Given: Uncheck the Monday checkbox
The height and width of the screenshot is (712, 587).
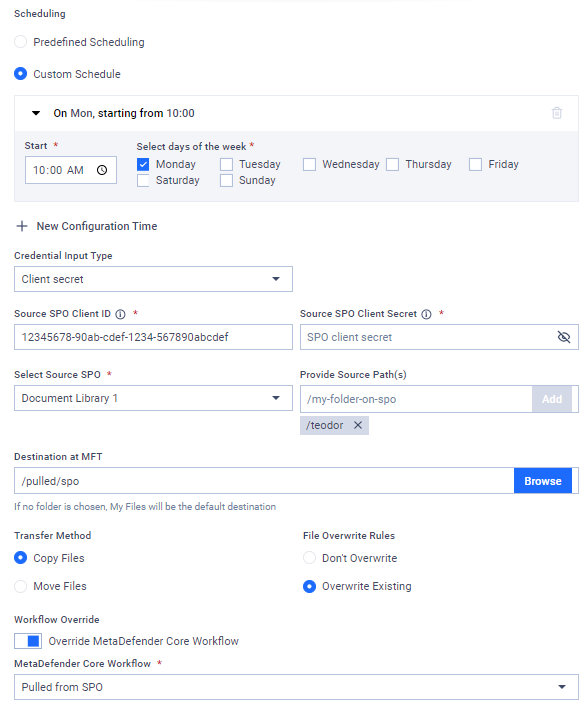Looking at the screenshot, I should pyautogui.click(x=143, y=164).
